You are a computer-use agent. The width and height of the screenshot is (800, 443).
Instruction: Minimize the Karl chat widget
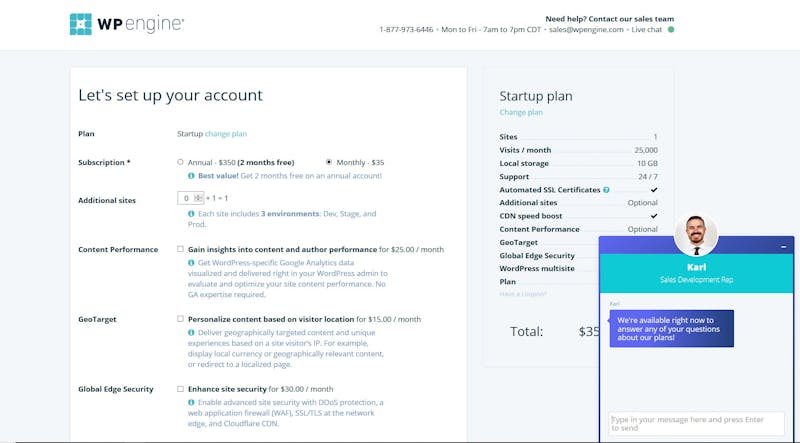click(783, 247)
